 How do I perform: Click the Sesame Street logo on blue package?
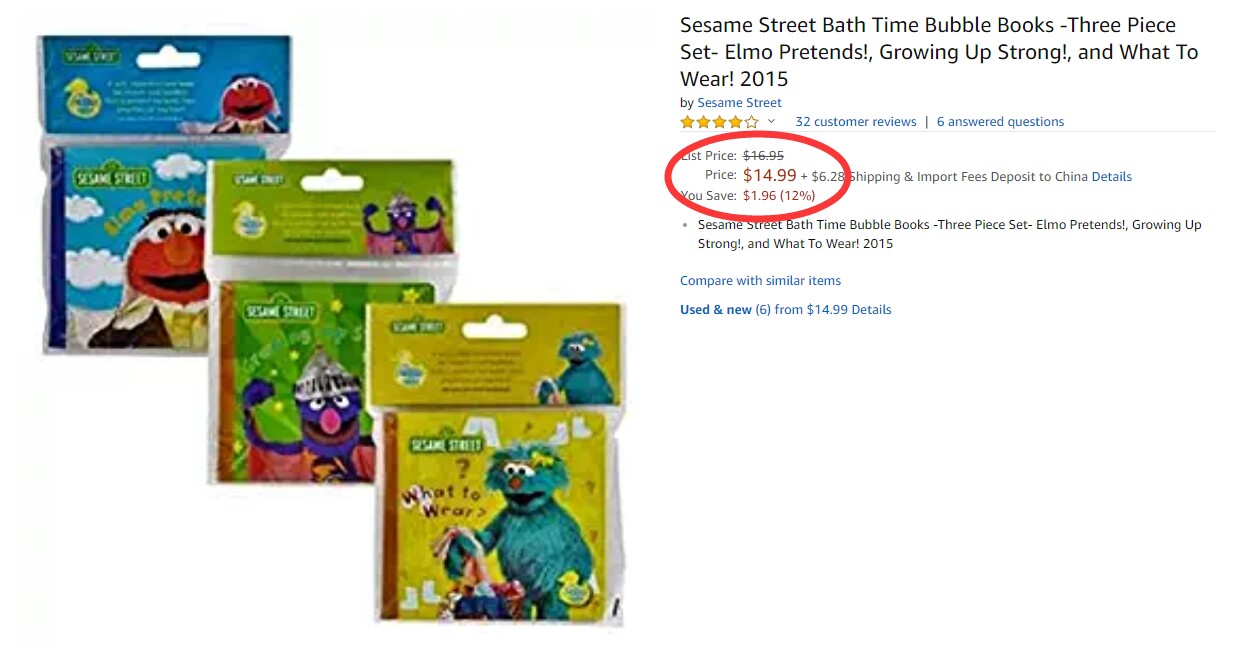[92, 57]
